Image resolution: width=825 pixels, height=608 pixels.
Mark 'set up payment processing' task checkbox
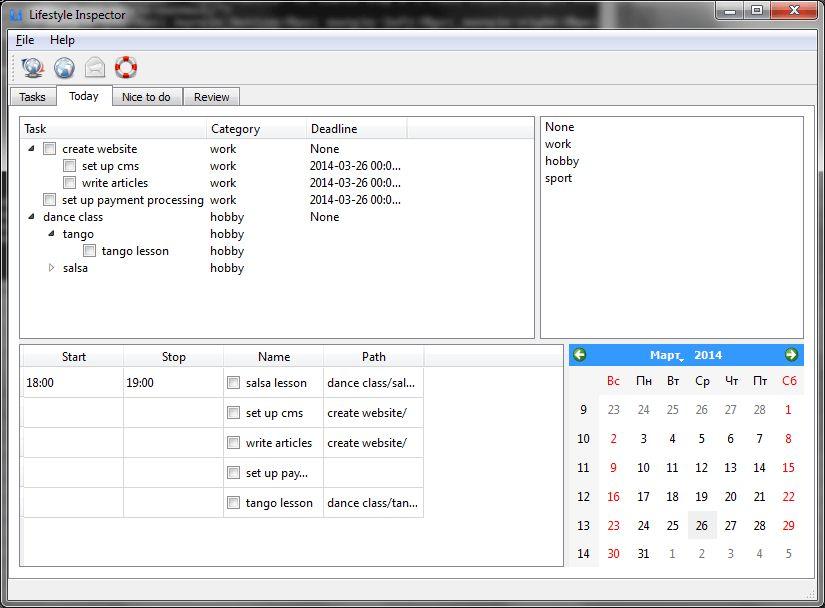49,200
